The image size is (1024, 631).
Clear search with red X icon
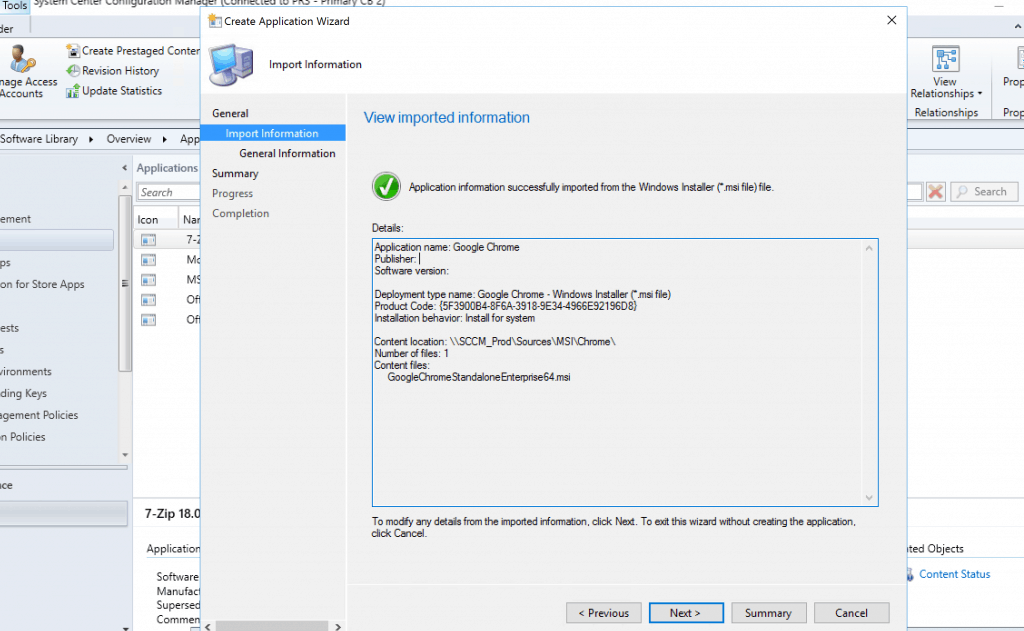click(x=936, y=191)
